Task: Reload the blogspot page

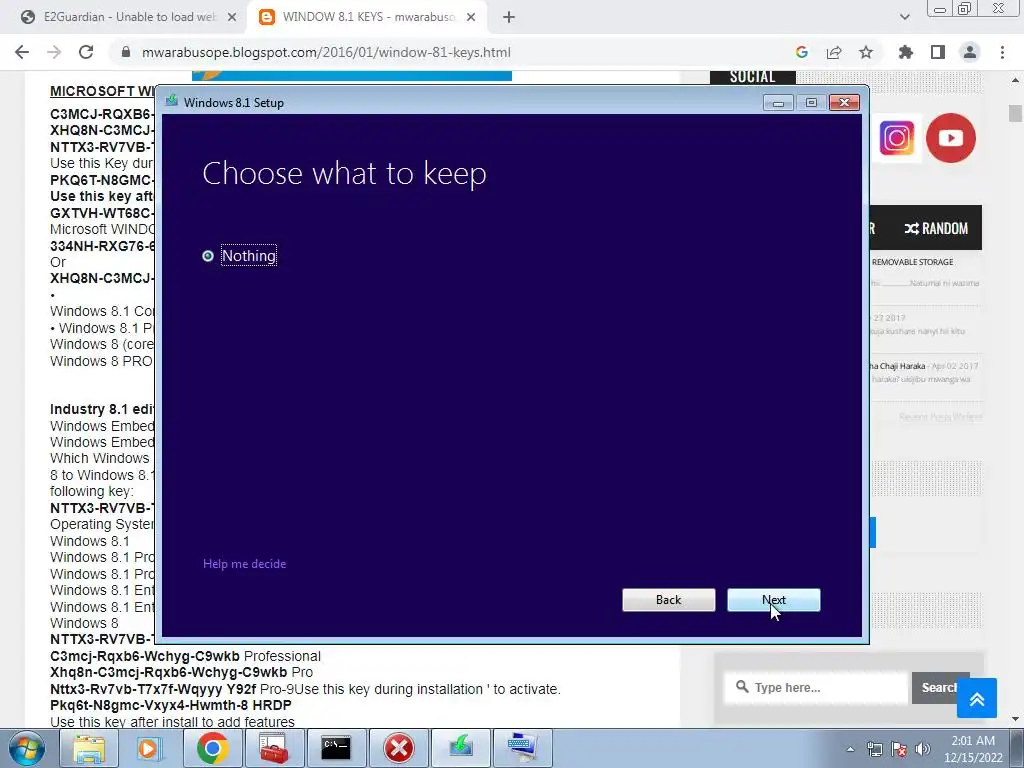Action: 86,52
